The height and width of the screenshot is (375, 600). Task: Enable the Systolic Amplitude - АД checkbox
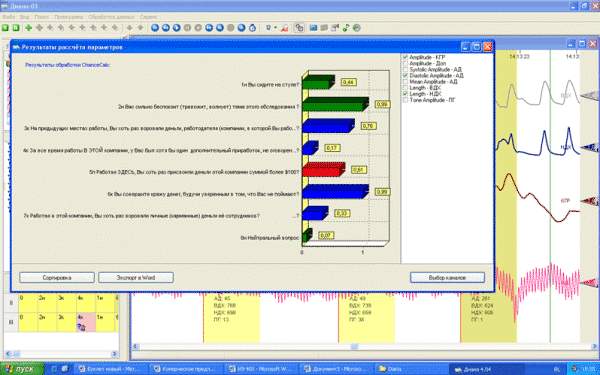coord(405,70)
